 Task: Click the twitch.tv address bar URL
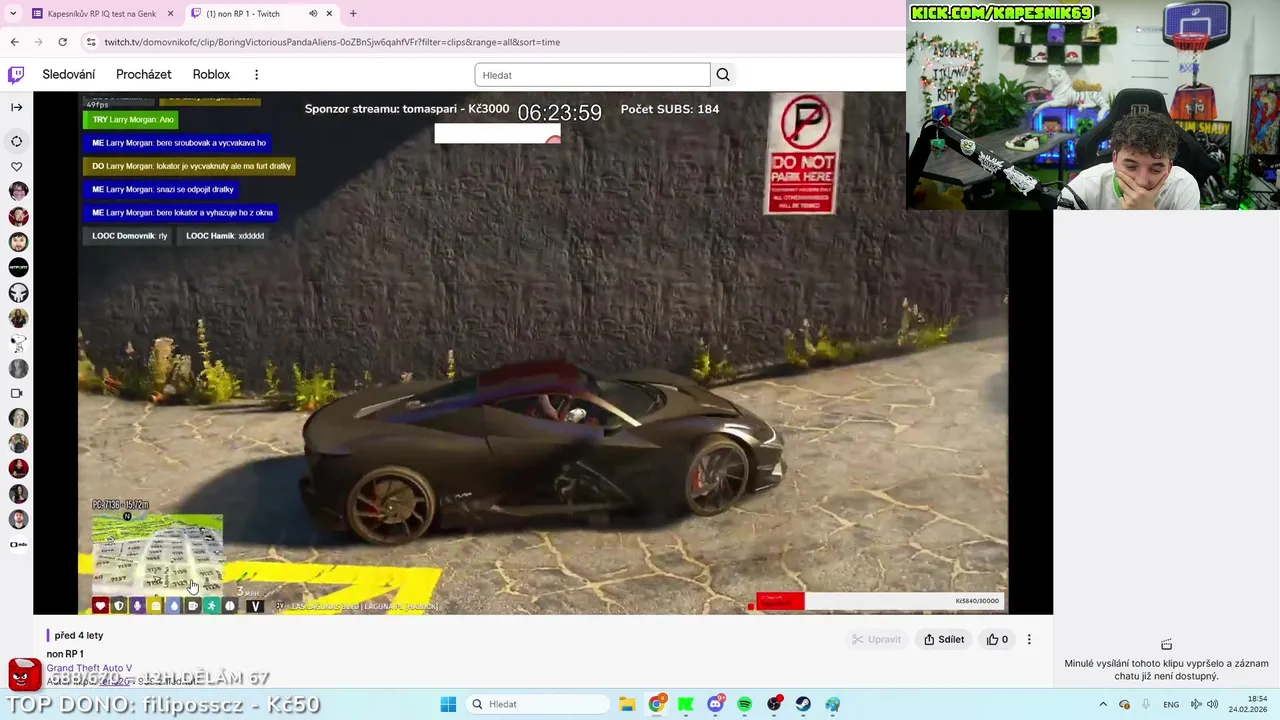click(x=332, y=42)
